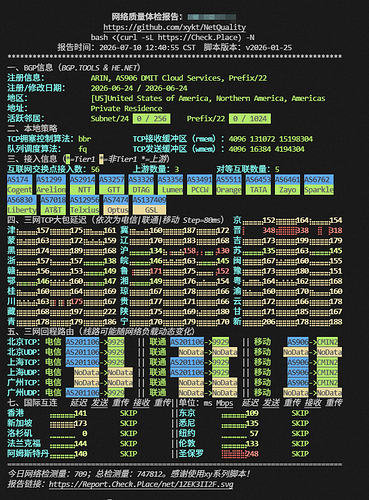Select the 悉尼 latency value 135
The width and height of the screenshot is (369, 500).
252,423
